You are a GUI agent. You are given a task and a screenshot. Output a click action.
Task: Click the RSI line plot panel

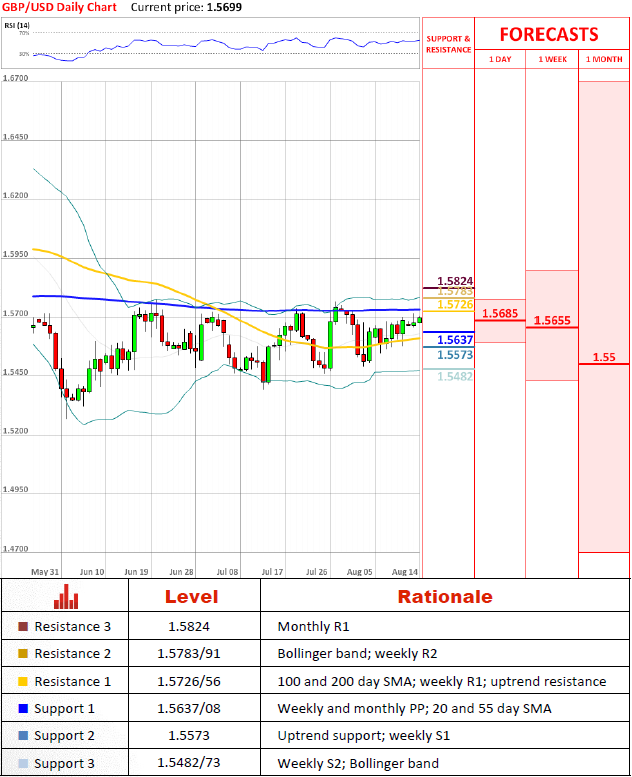211,44
